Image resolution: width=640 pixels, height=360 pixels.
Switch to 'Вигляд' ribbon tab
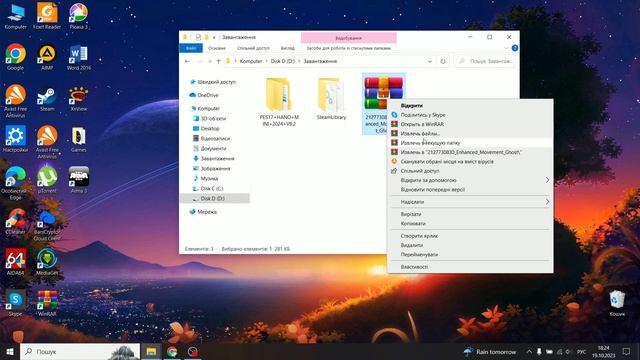click(287, 48)
